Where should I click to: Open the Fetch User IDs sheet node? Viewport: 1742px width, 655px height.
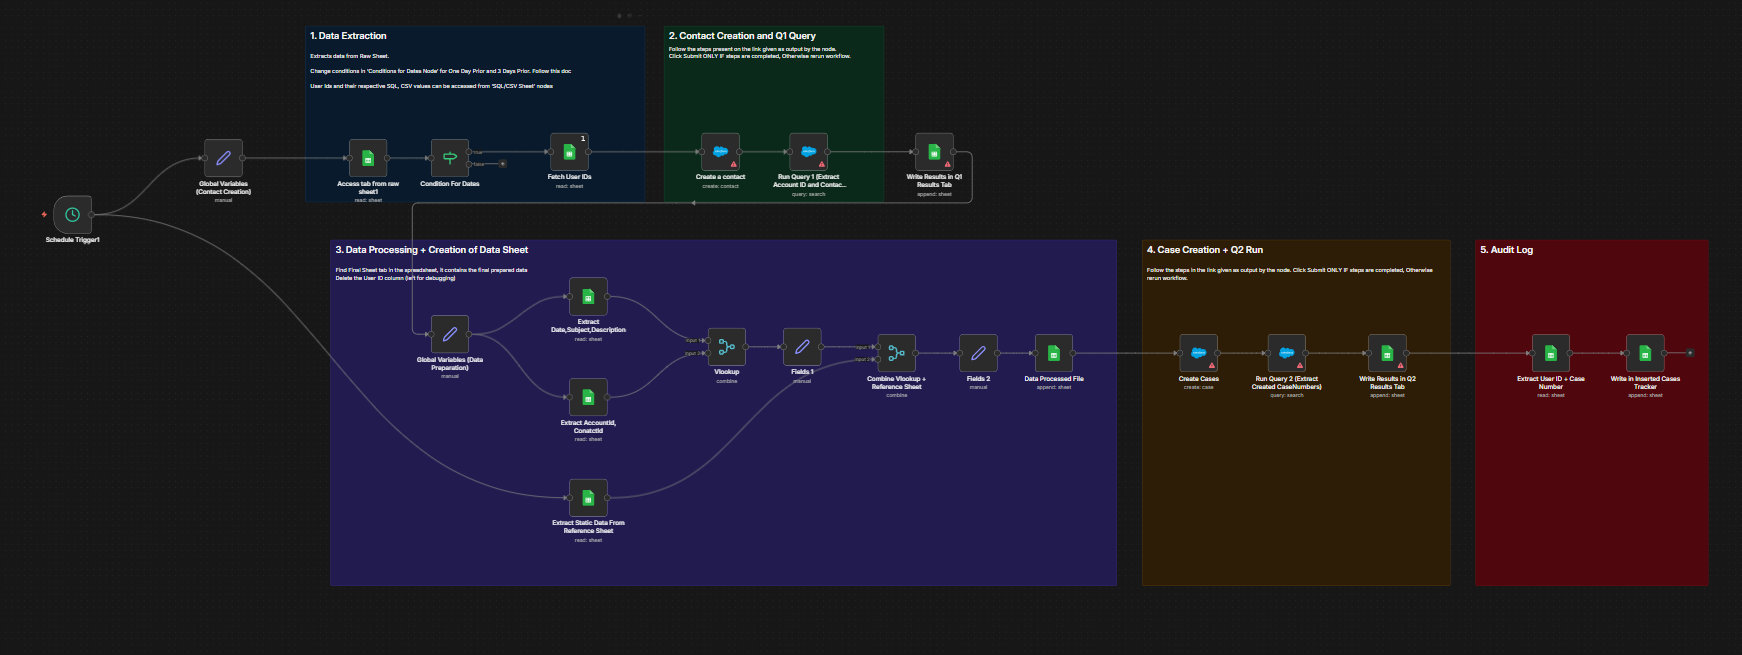[x=569, y=152]
